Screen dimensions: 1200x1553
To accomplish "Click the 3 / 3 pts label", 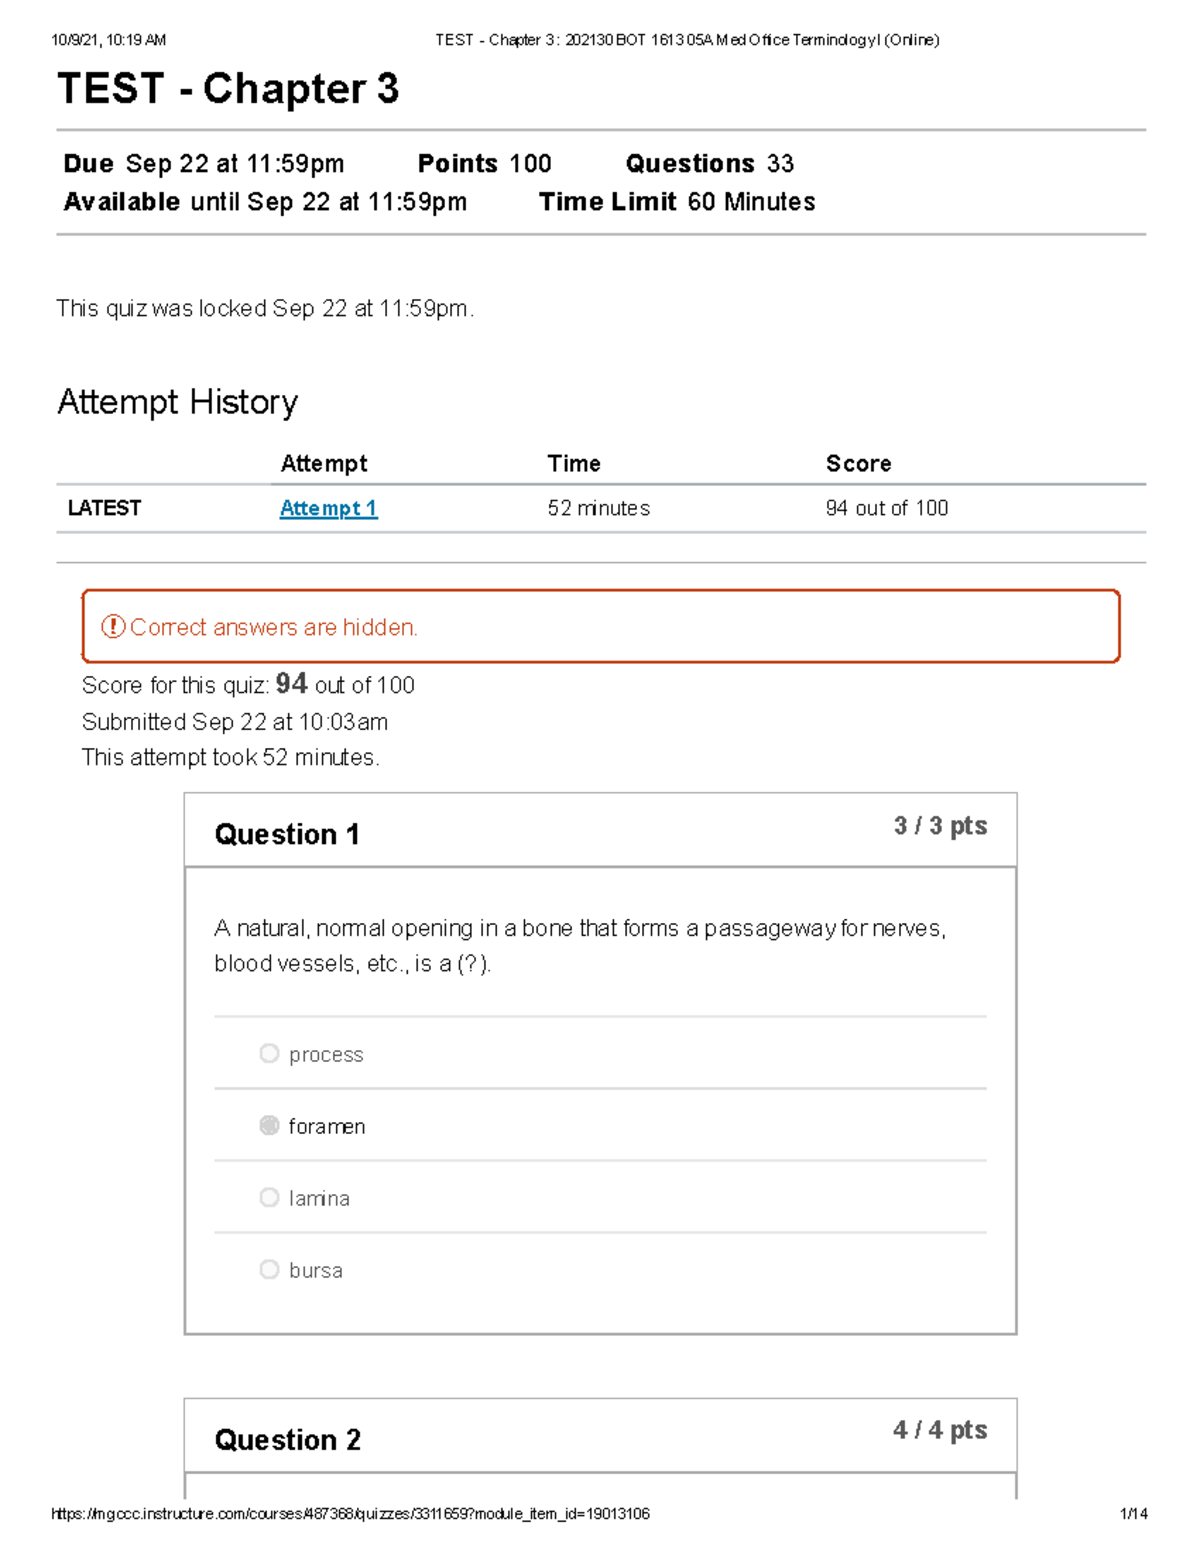I will (x=940, y=826).
